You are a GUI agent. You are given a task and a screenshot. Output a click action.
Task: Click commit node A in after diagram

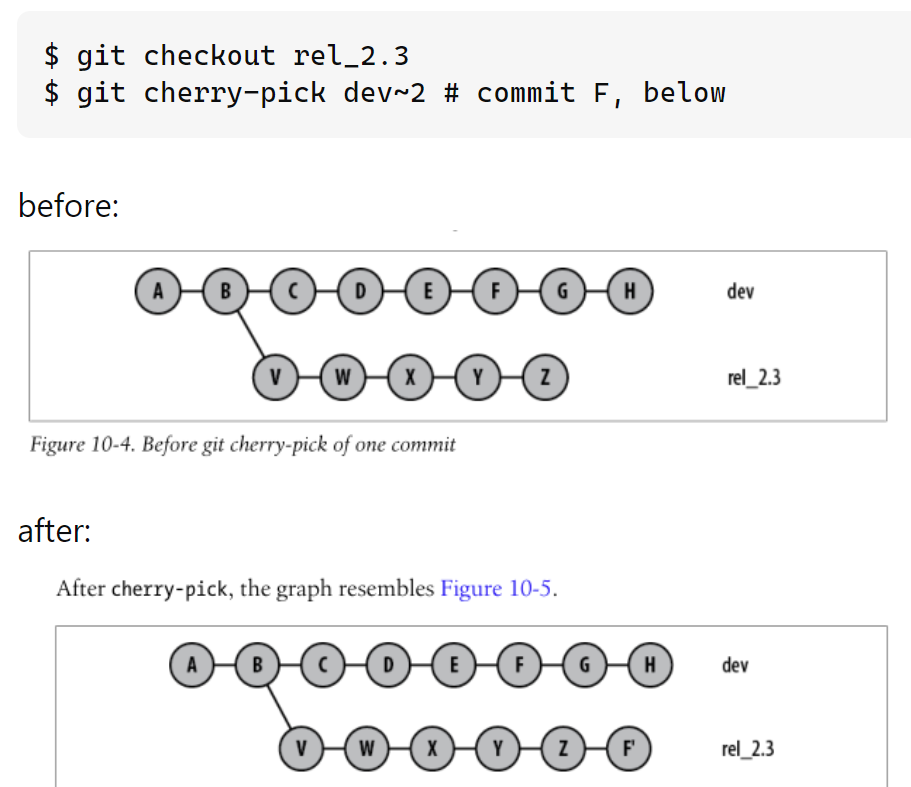[192, 664]
